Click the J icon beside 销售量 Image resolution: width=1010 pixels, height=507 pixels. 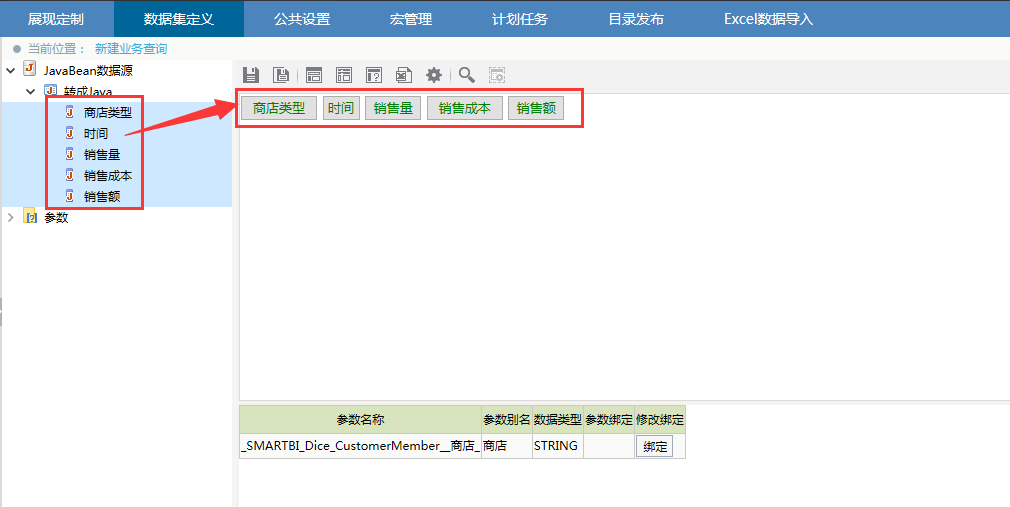70,154
